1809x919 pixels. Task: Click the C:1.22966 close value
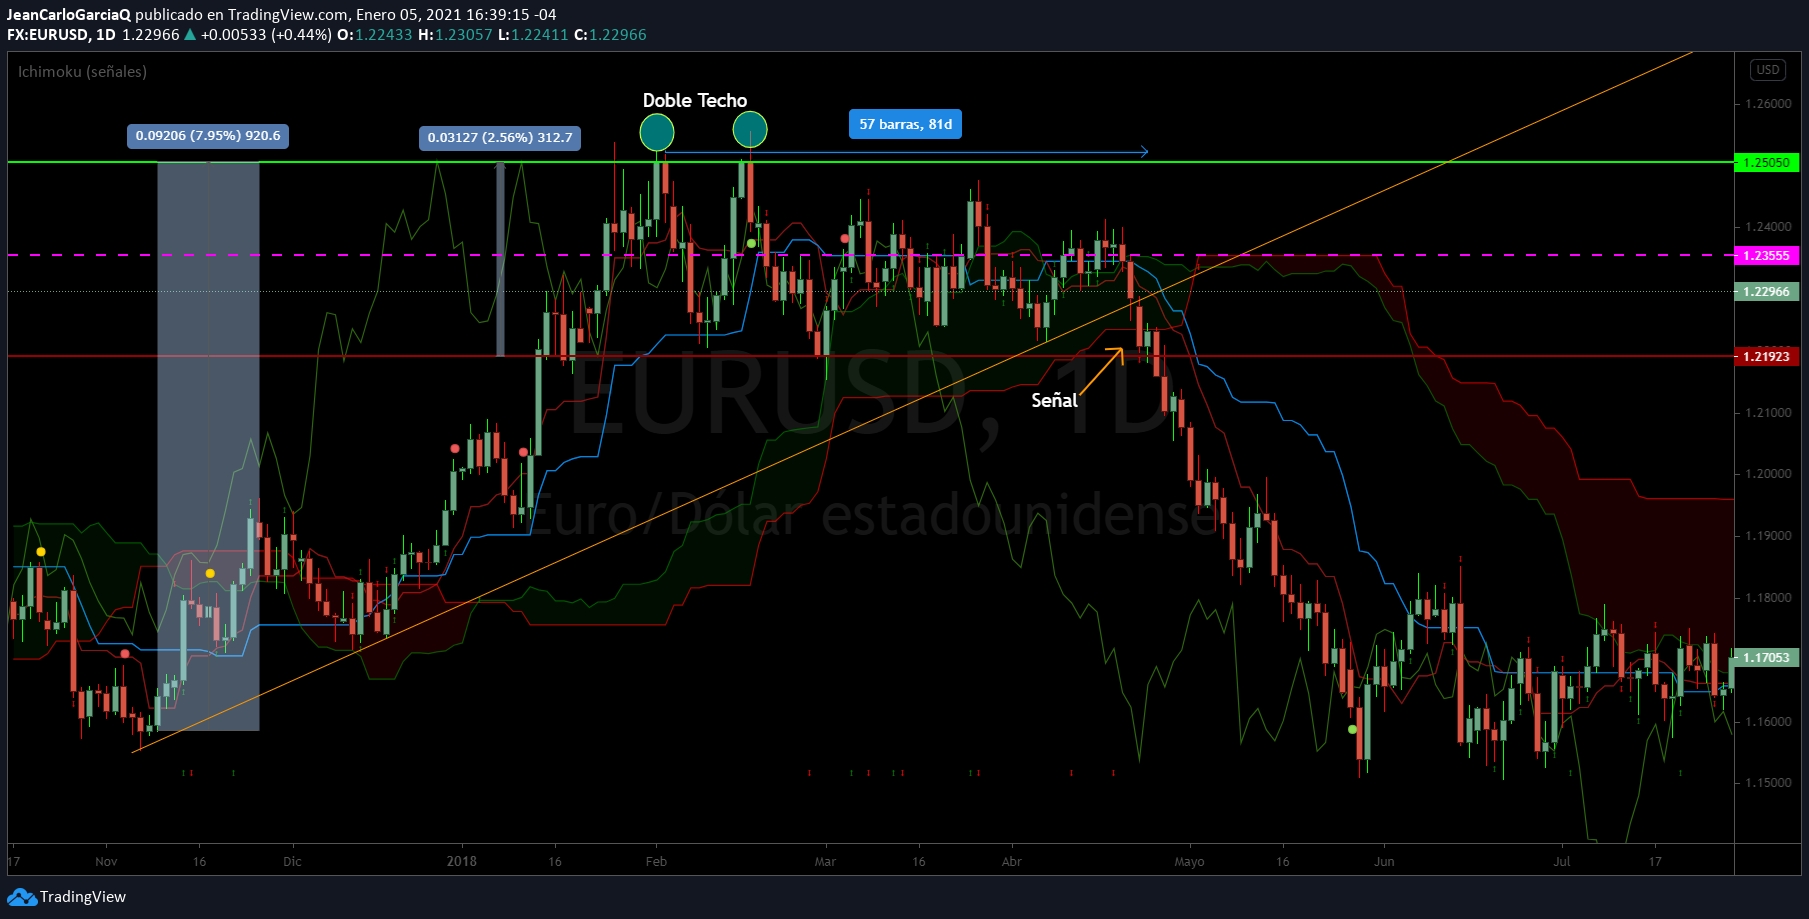click(610, 35)
